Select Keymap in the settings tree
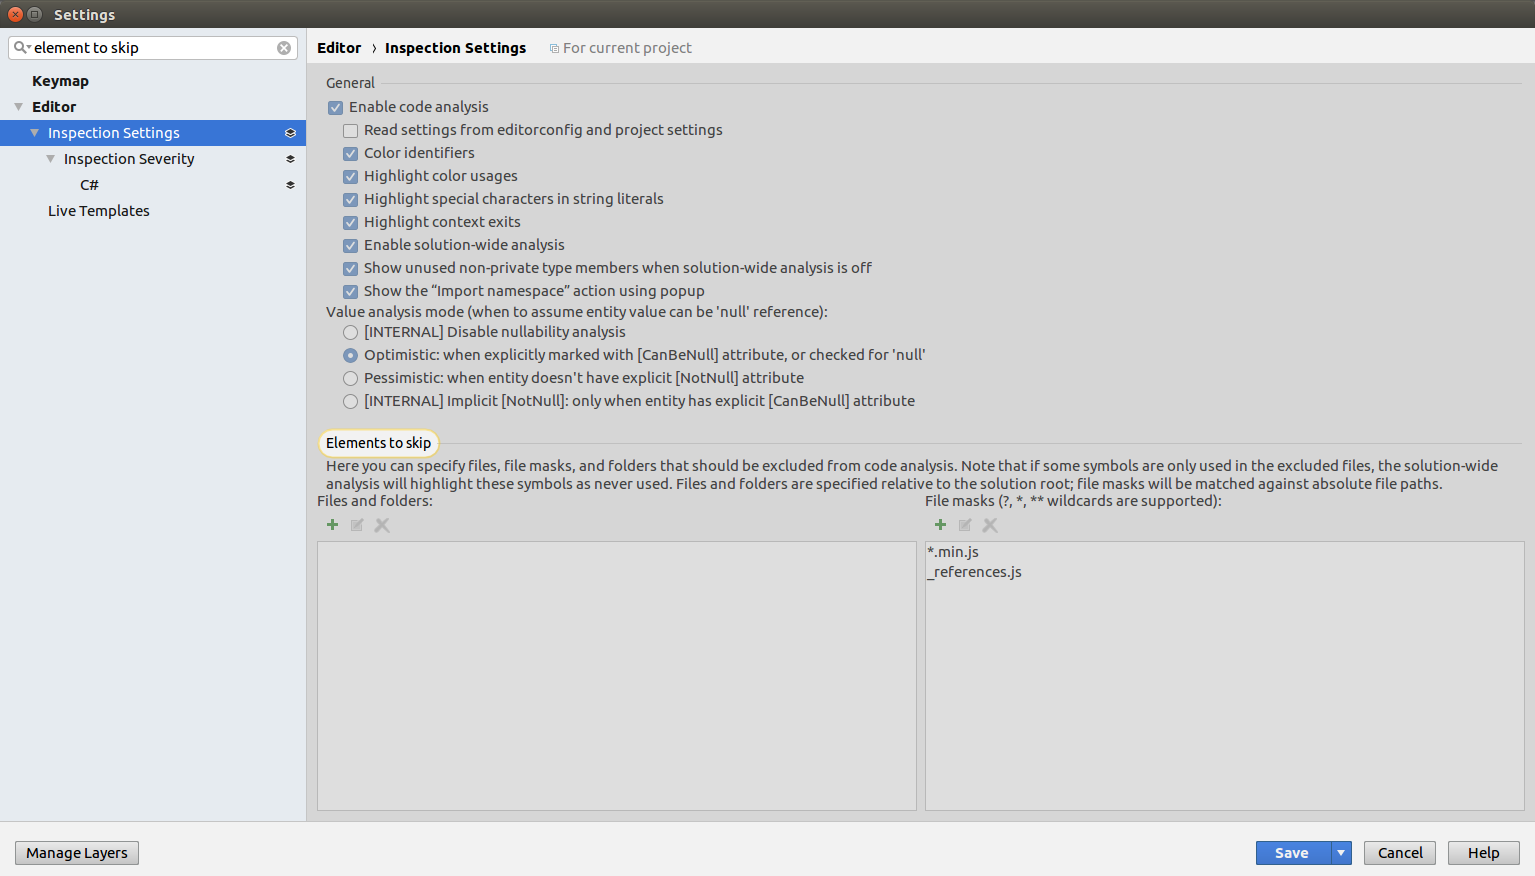This screenshot has width=1535, height=876. [x=60, y=80]
